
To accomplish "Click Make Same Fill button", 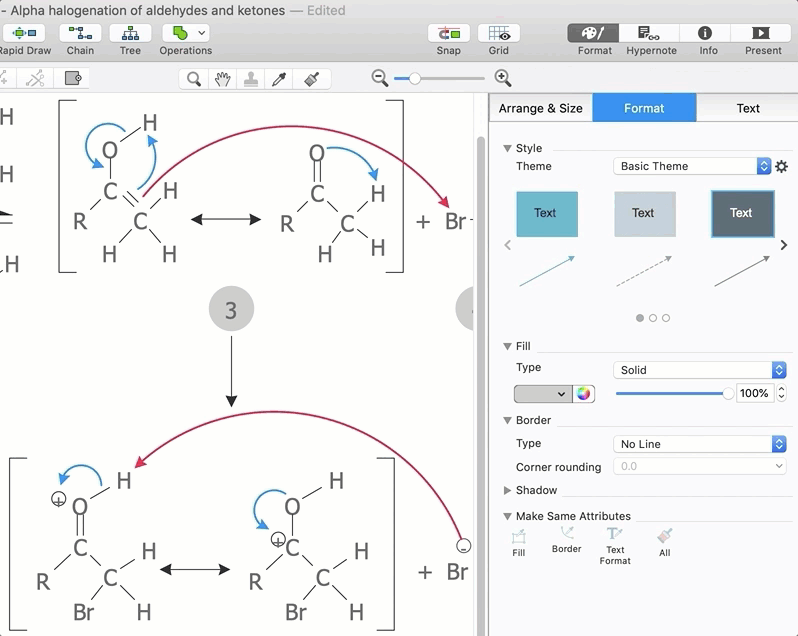I will point(519,543).
